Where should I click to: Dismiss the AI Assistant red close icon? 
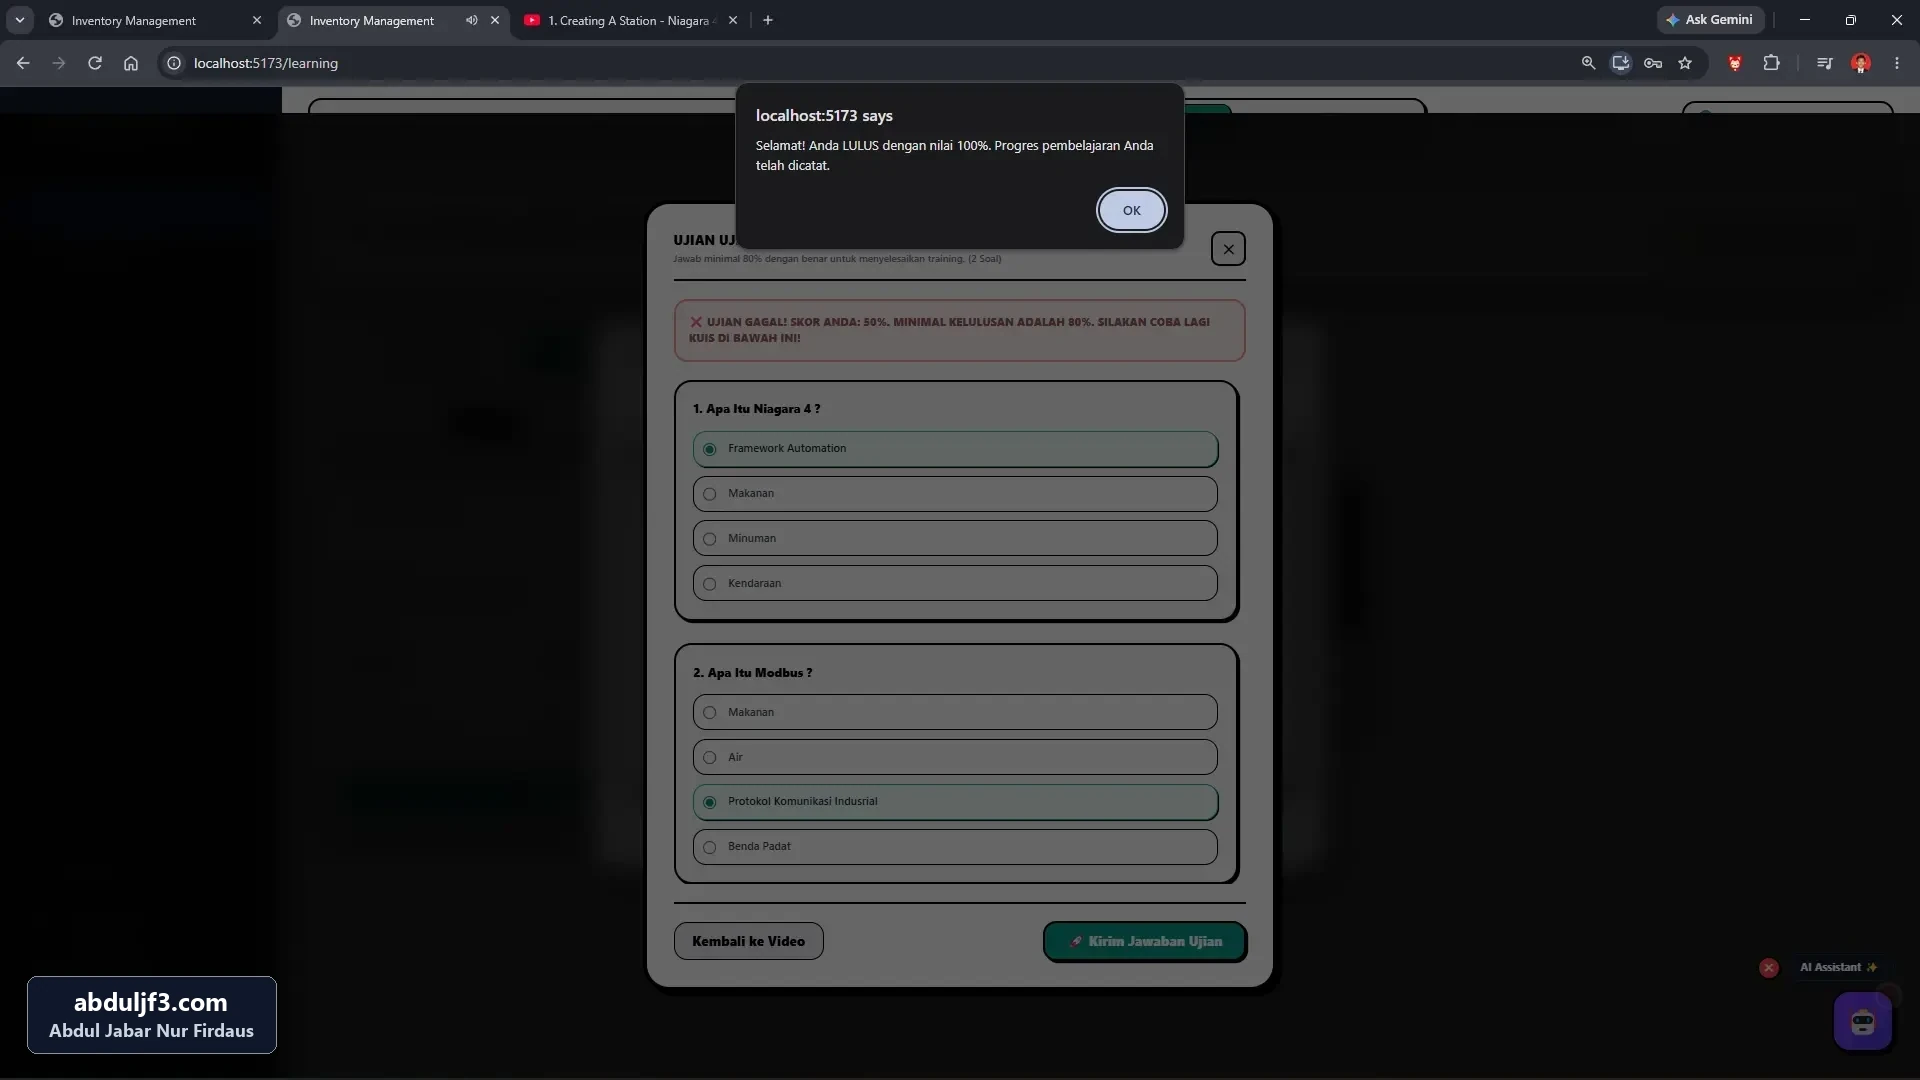click(1769, 967)
